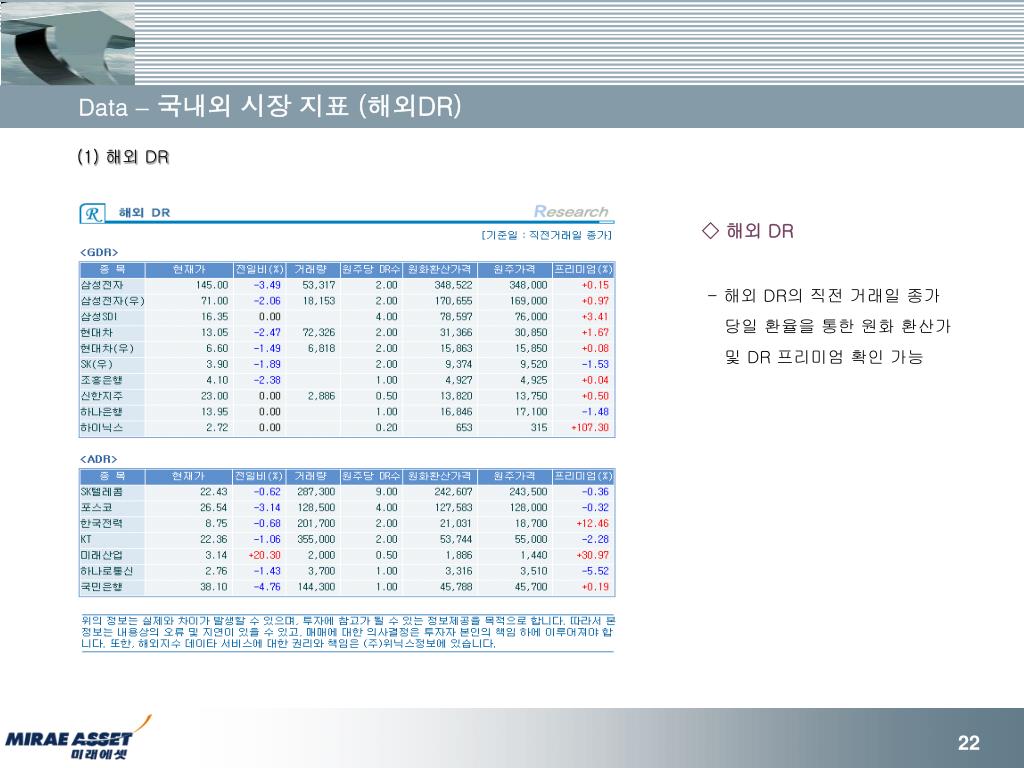Click the '[기준일 : 직전거래일 종가]' note
1024x768 pixels.
tap(547, 235)
